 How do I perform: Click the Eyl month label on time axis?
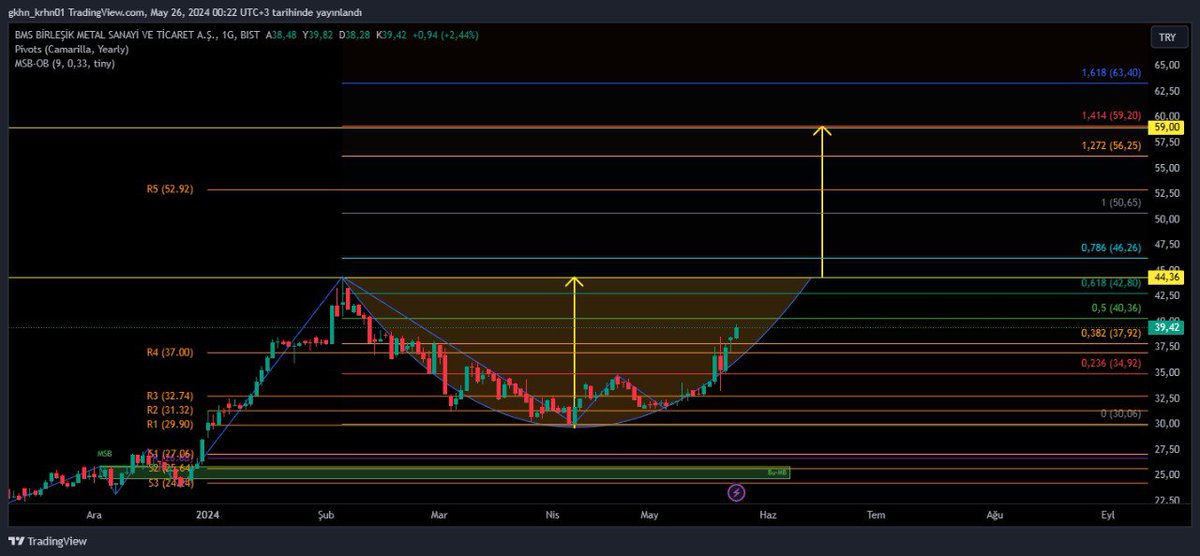tap(1108, 514)
